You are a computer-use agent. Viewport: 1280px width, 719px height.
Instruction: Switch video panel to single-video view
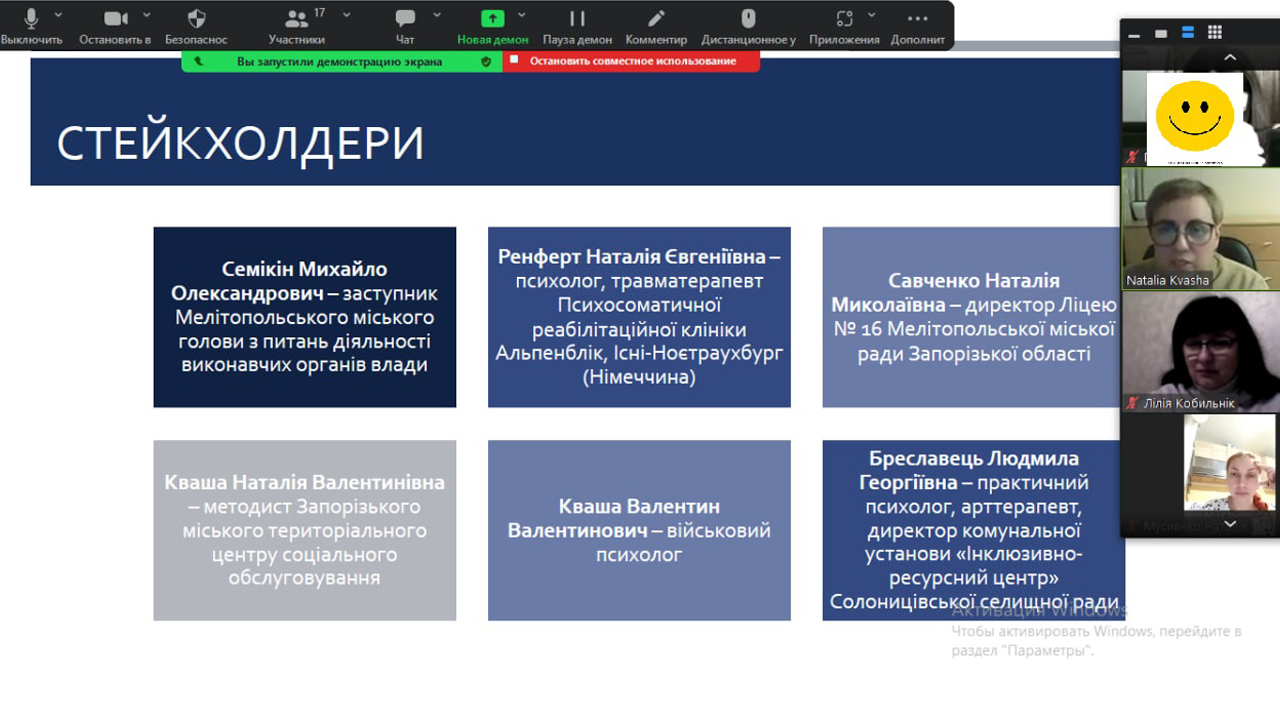tap(1161, 33)
